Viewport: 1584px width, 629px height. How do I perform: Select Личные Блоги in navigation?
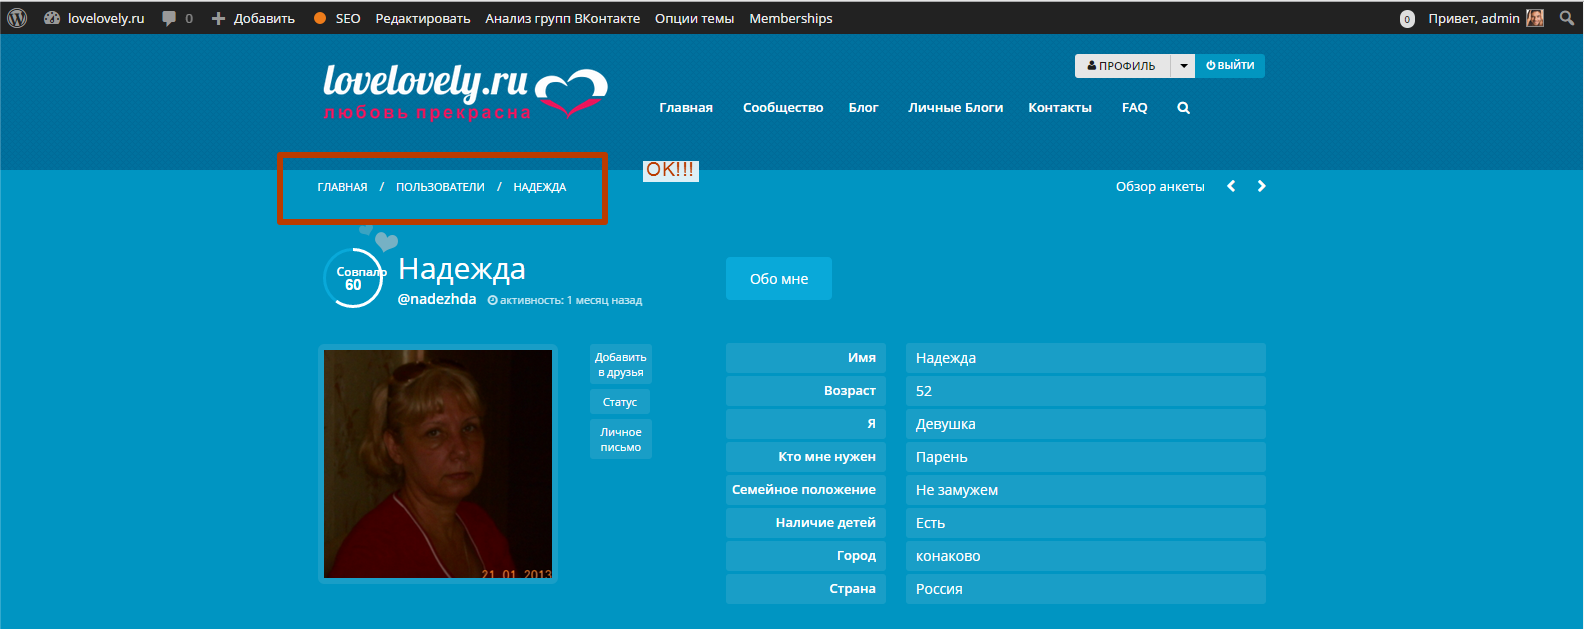pos(955,108)
